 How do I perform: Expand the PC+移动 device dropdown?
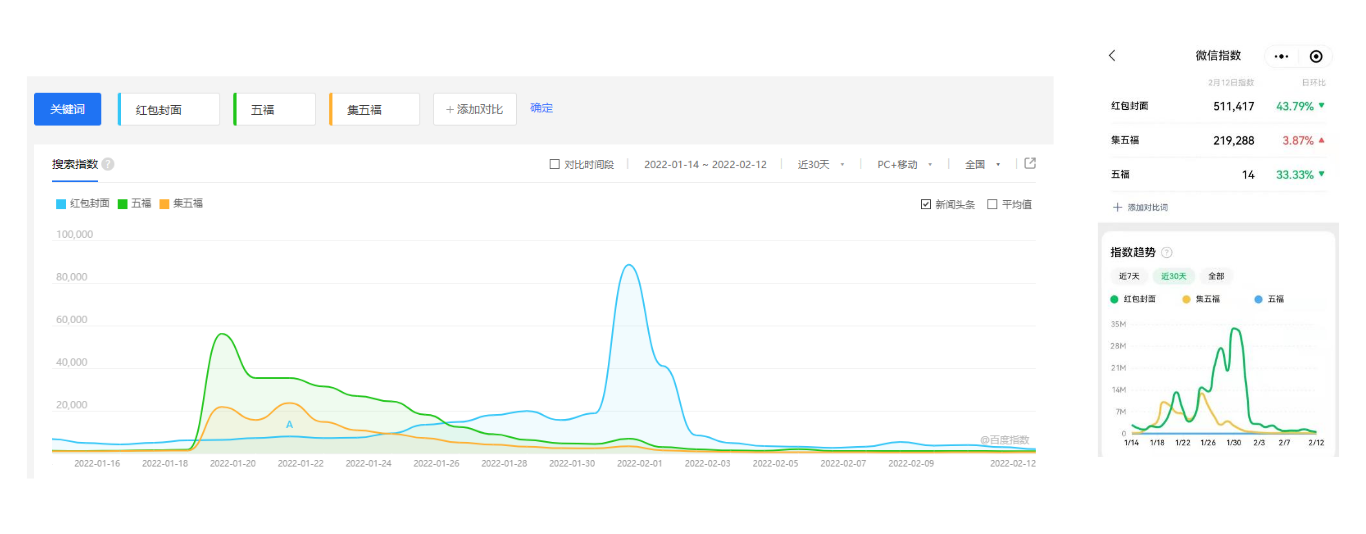click(904, 164)
